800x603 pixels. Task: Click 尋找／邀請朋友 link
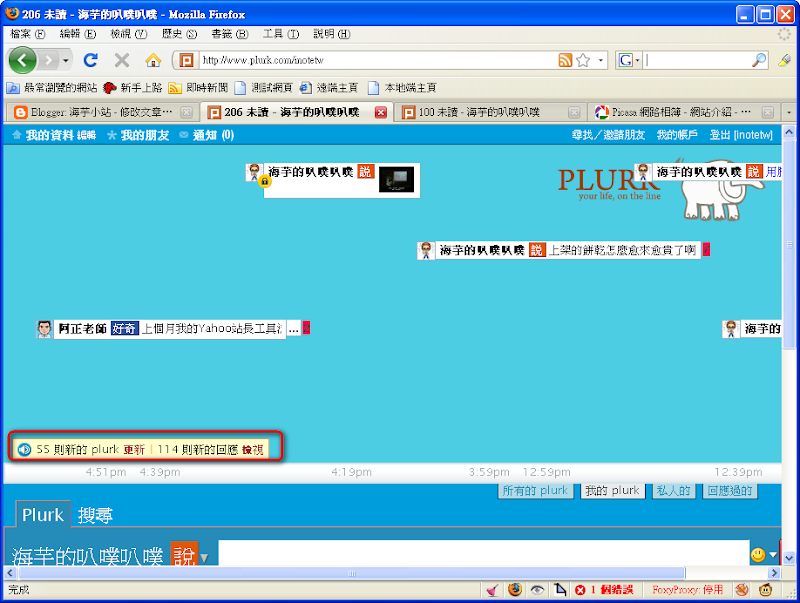pos(608,135)
